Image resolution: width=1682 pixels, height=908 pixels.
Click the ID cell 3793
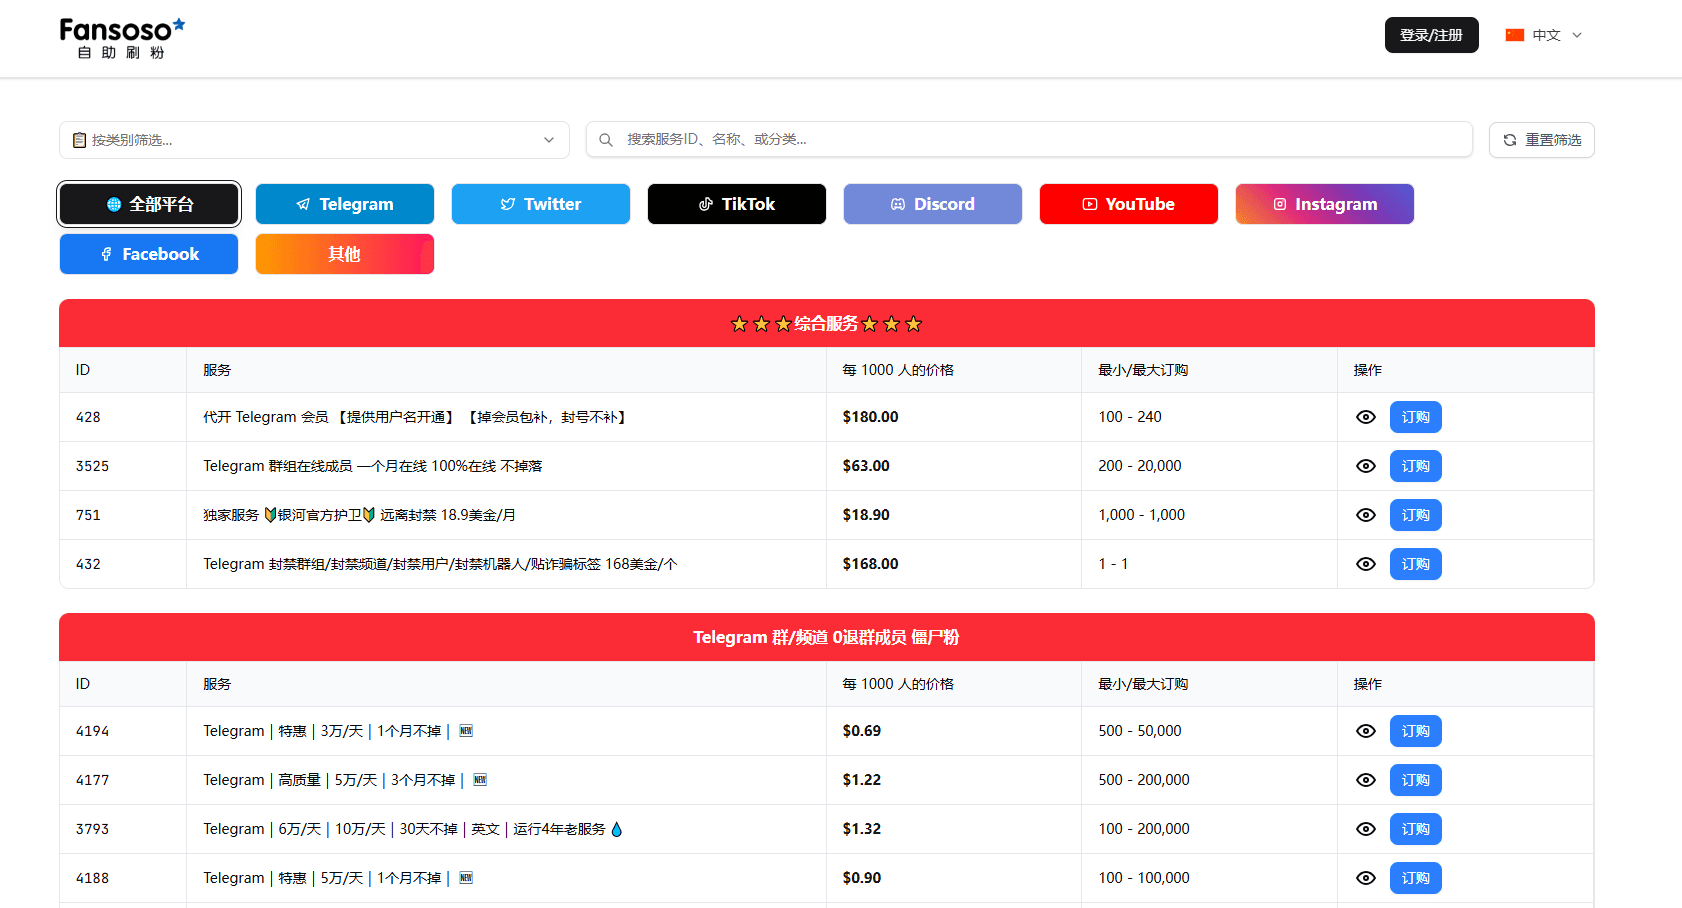(x=93, y=829)
